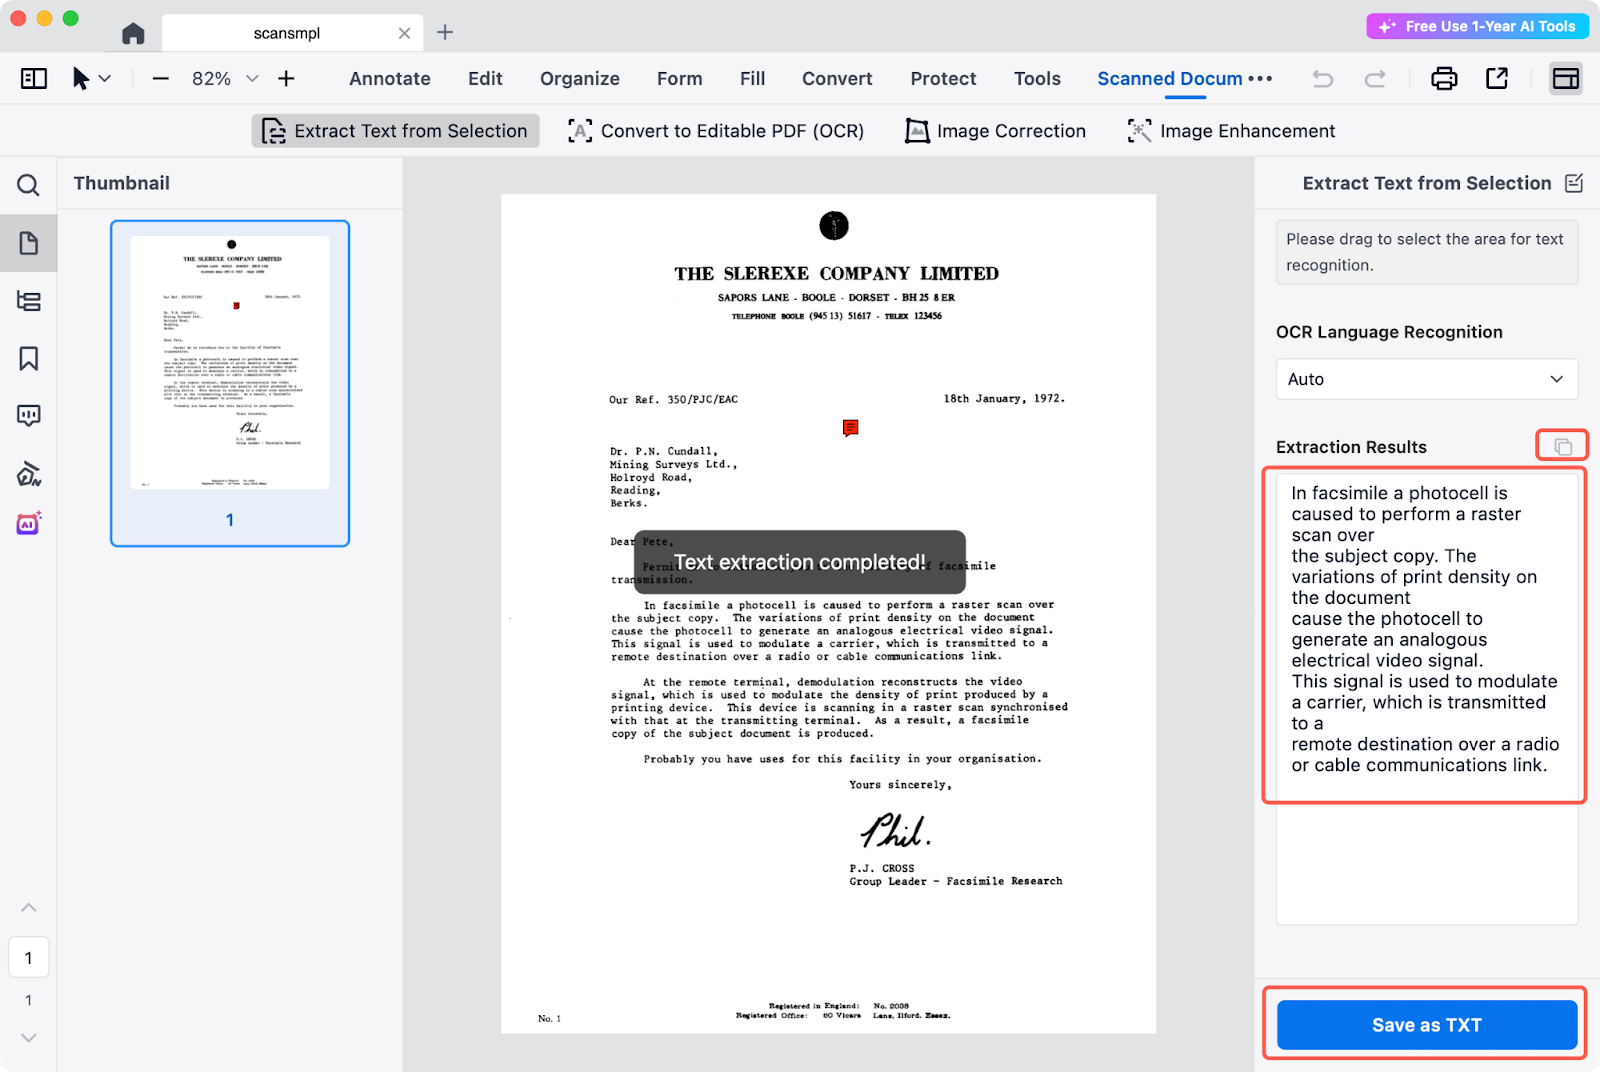1600x1072 pixels.
Task: Go to home screen icon
Action: [133, 34]
